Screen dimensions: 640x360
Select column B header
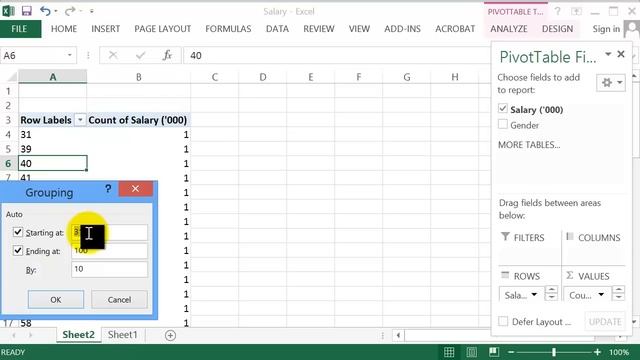[138, 77]
